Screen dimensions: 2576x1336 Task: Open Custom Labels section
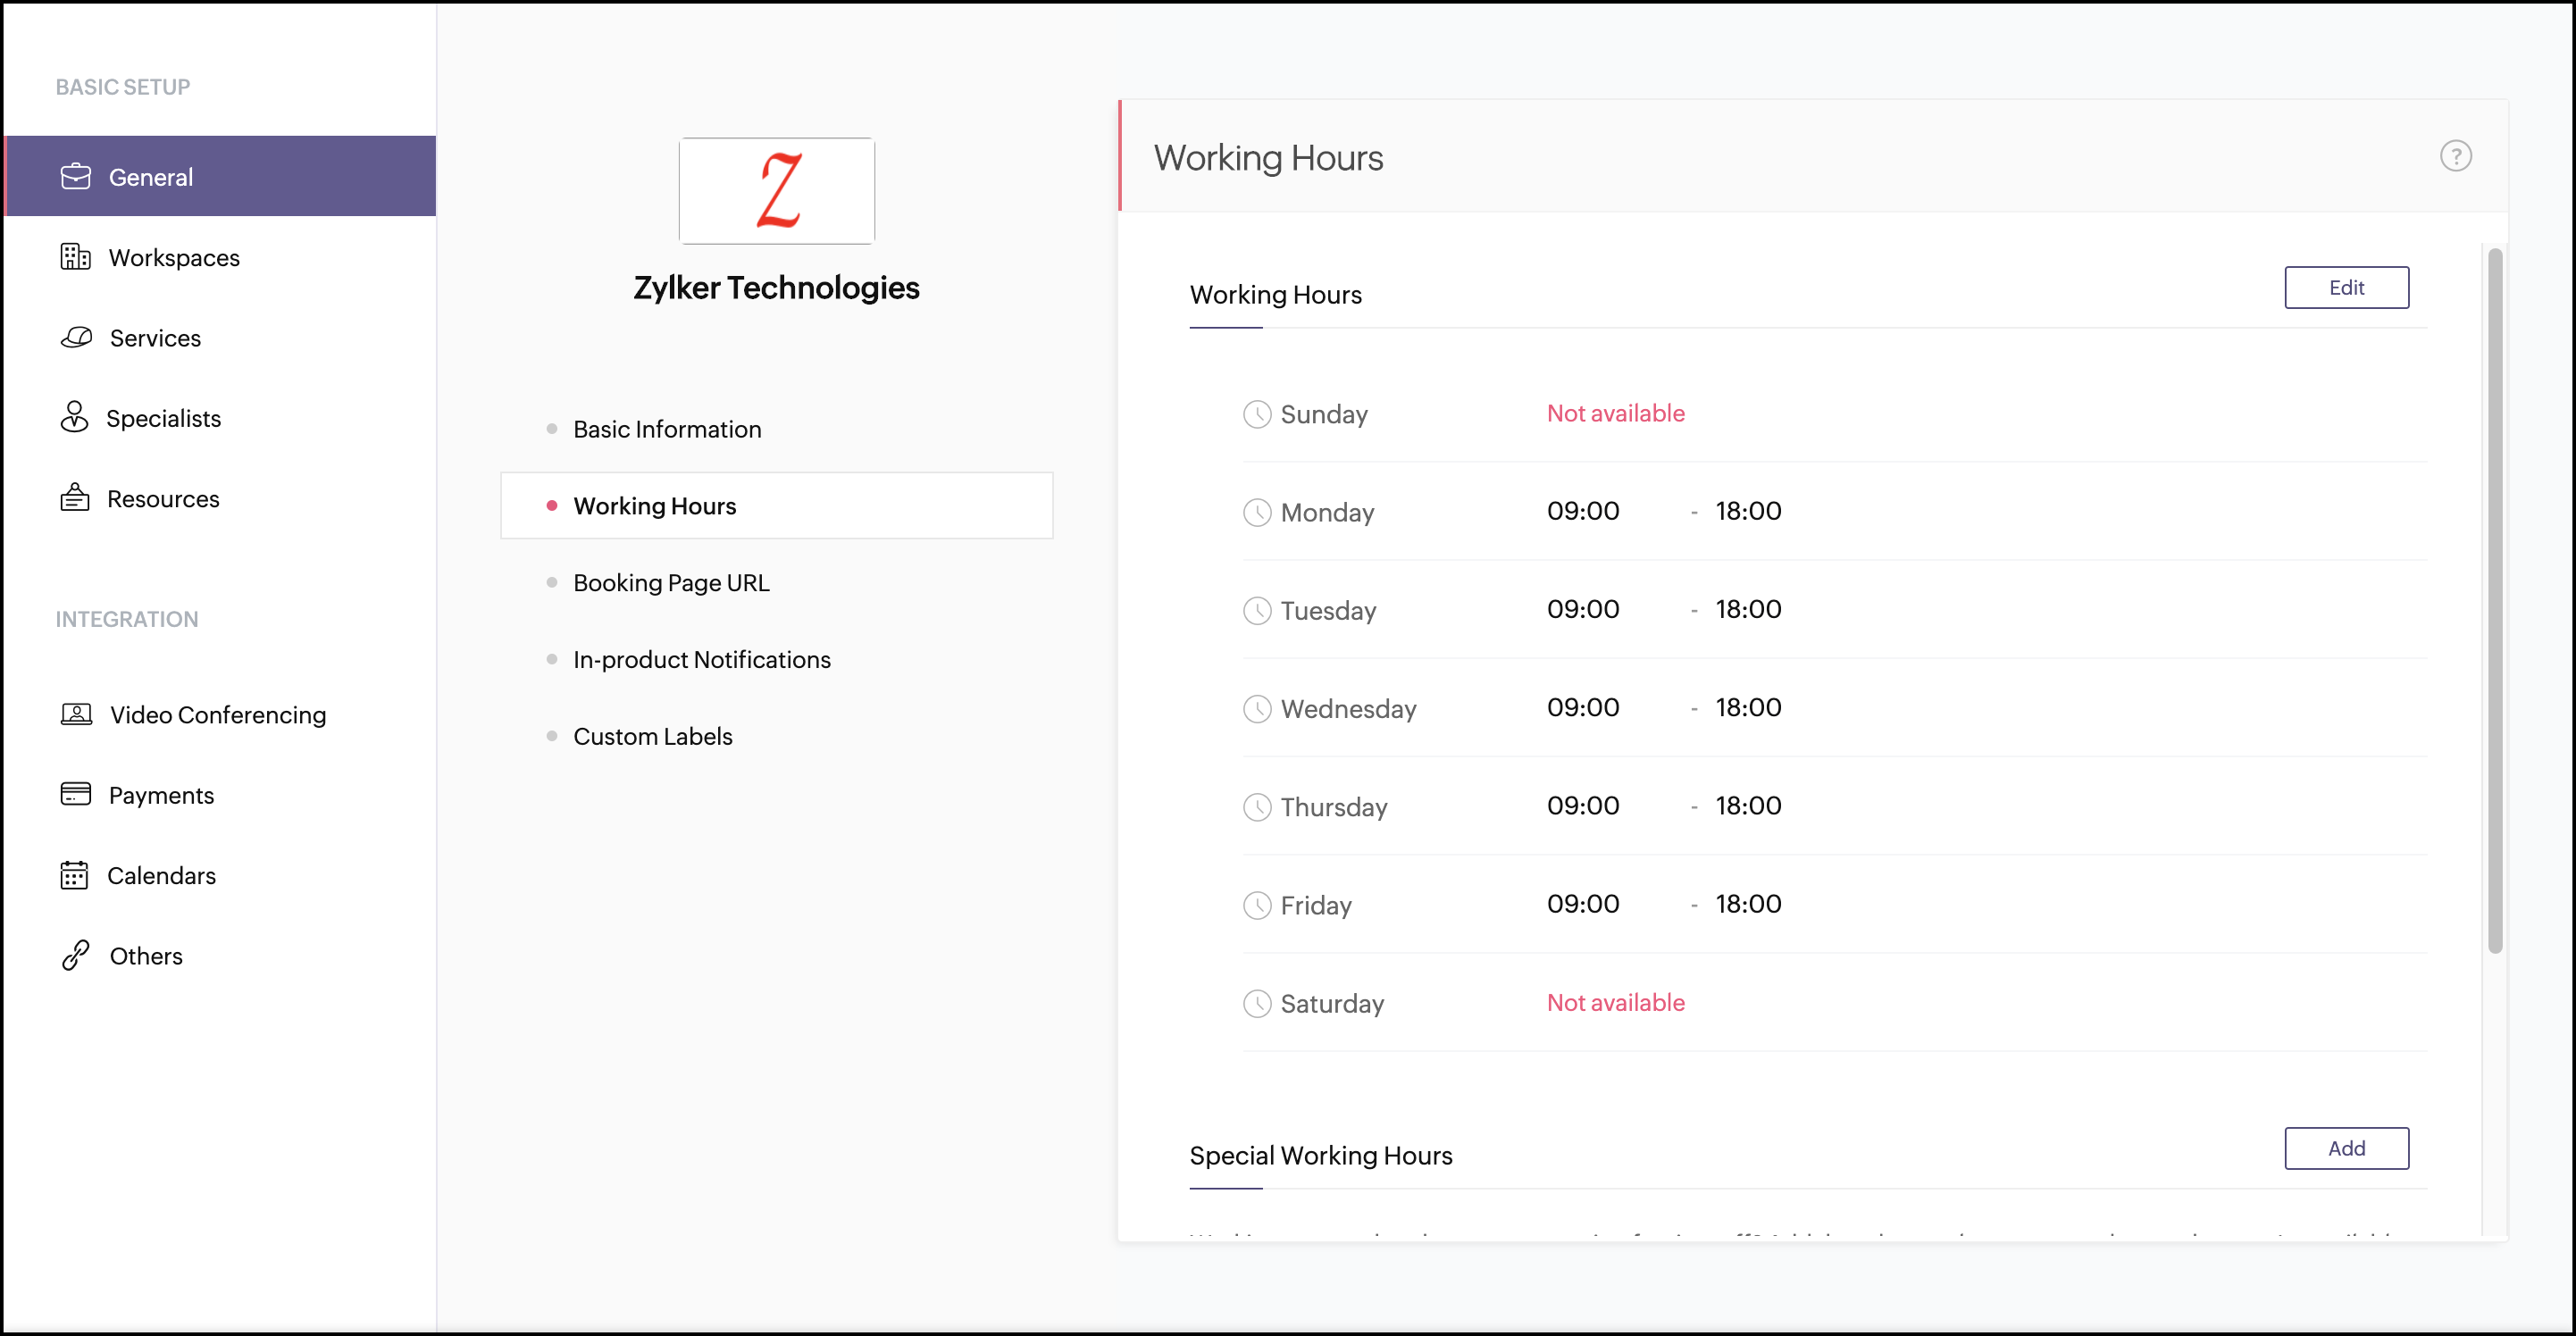652,736
